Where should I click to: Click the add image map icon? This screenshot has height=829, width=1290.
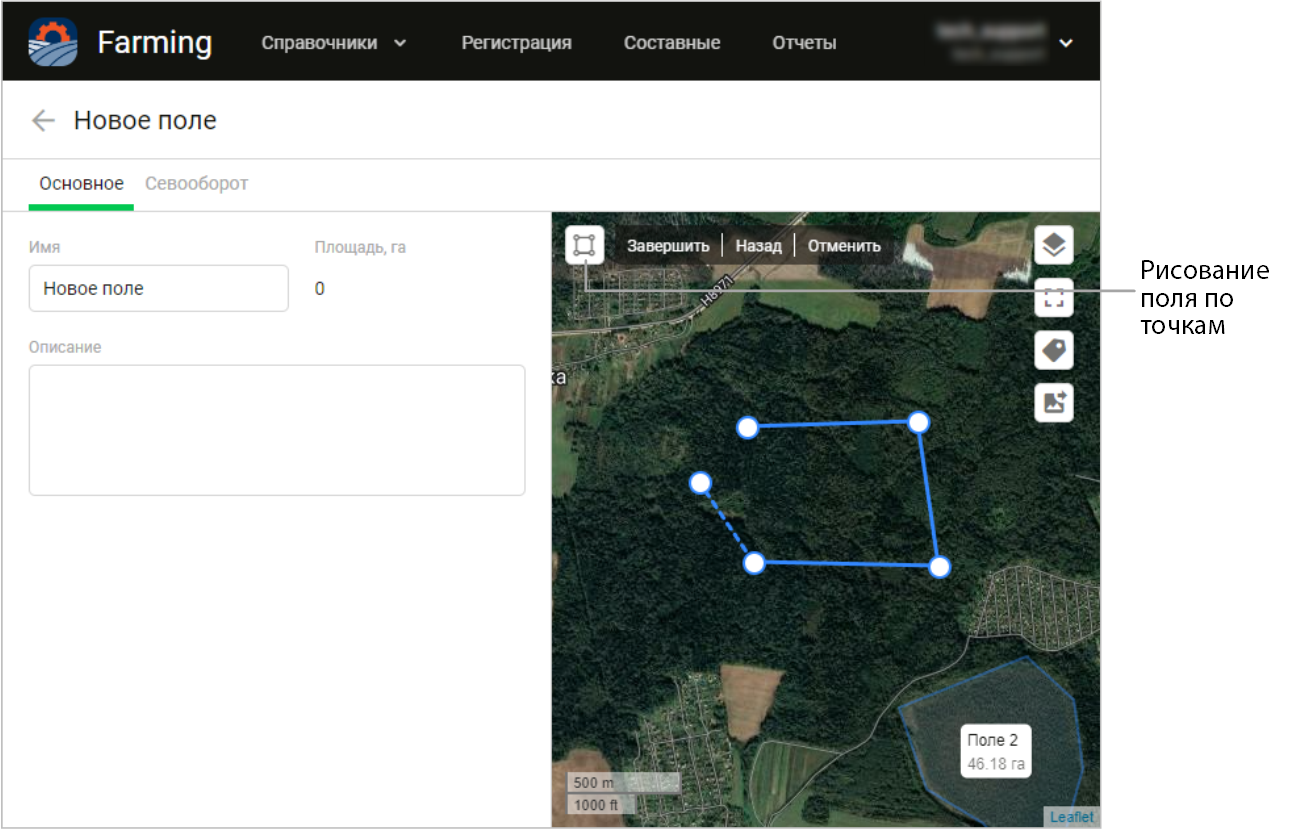tap(1053, 403)
